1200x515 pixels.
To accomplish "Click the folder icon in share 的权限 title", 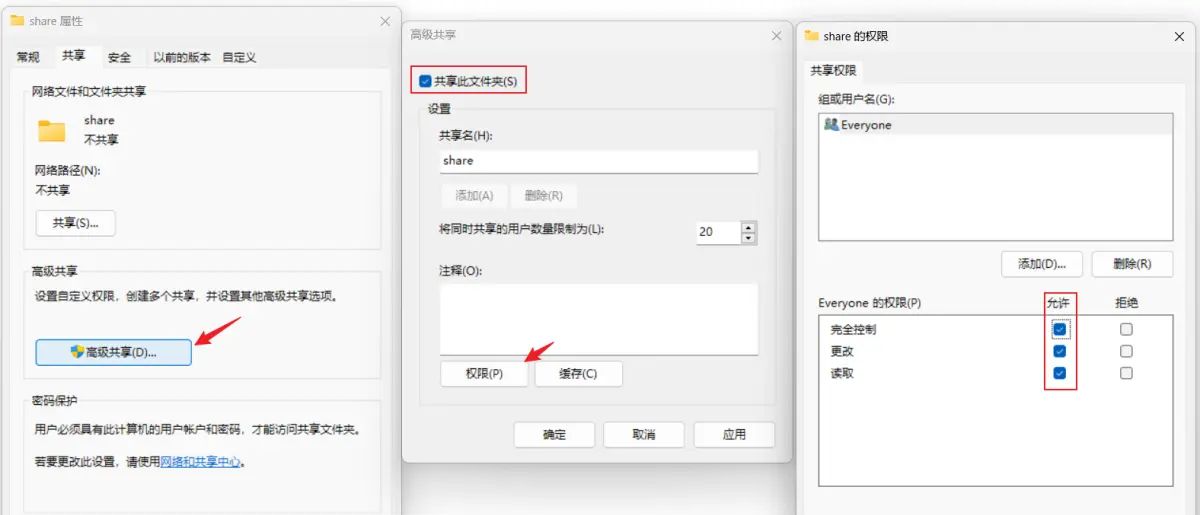I will tap(812, 36).
